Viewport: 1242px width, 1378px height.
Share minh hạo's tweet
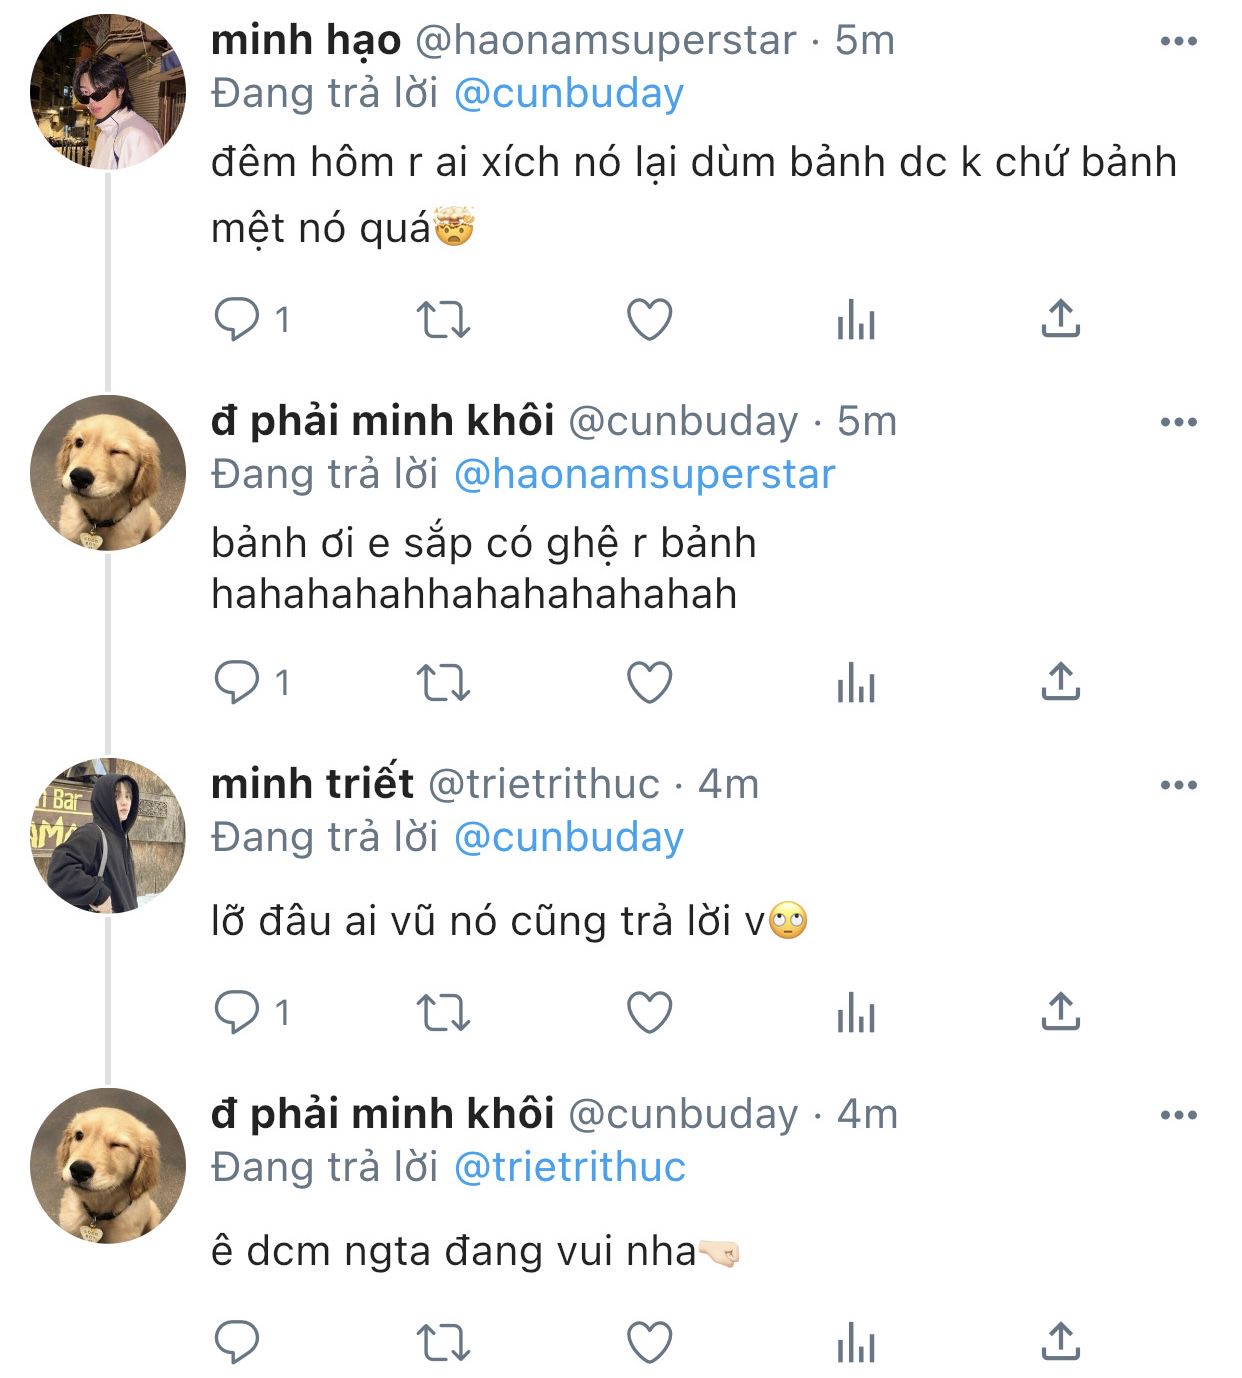(1060, 319)
